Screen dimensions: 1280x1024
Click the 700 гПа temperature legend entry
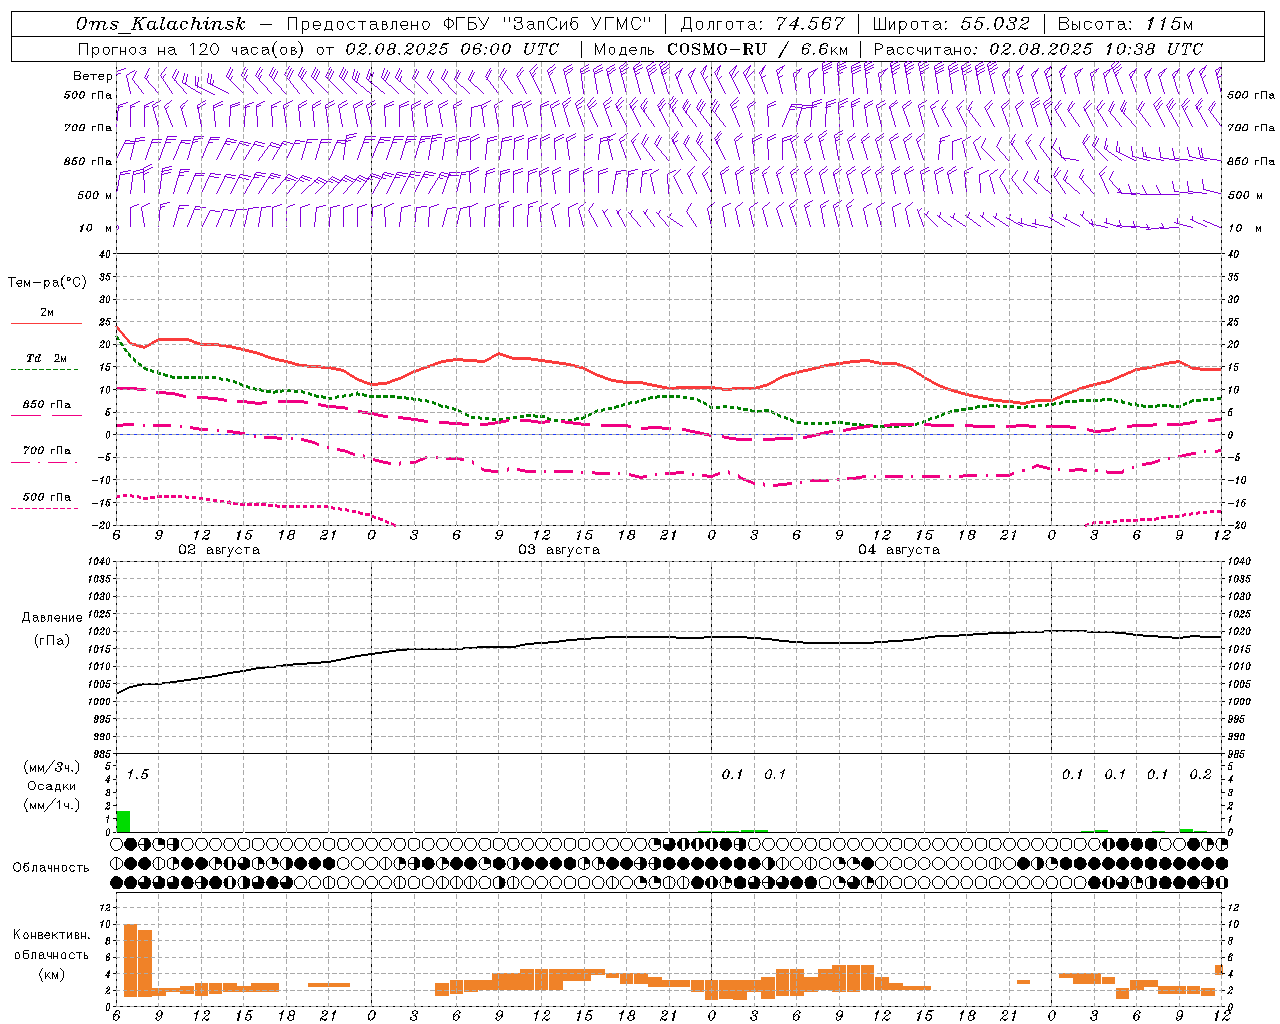47,451
